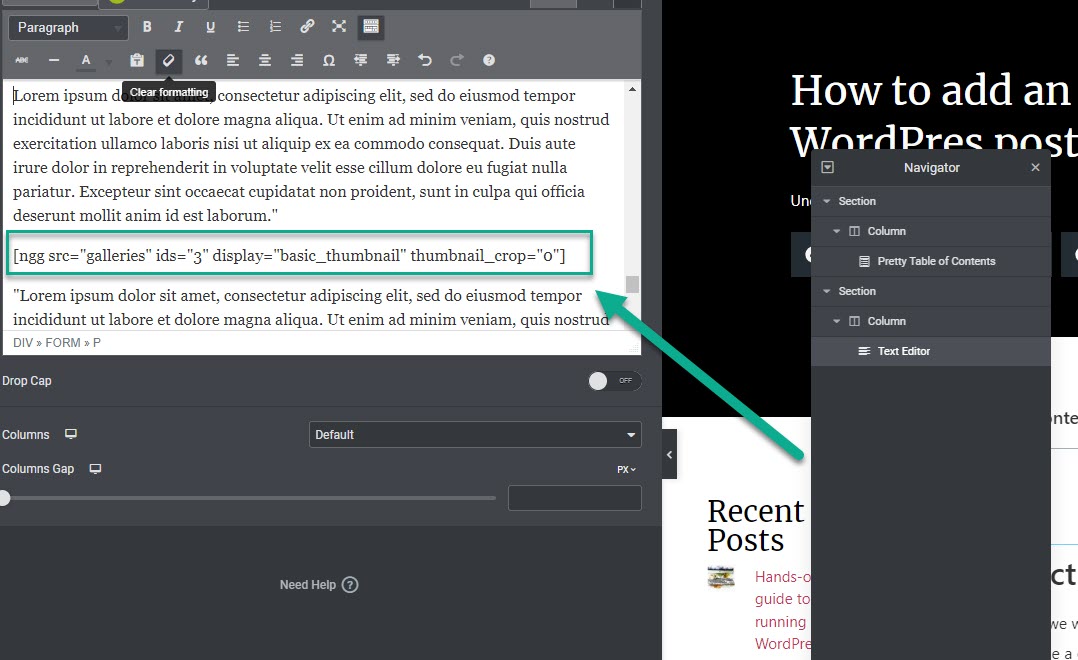Image resolution: width=1078 pixels, height=660 pixels.
Task: Click the Need Help link
Action: (319, 584)
